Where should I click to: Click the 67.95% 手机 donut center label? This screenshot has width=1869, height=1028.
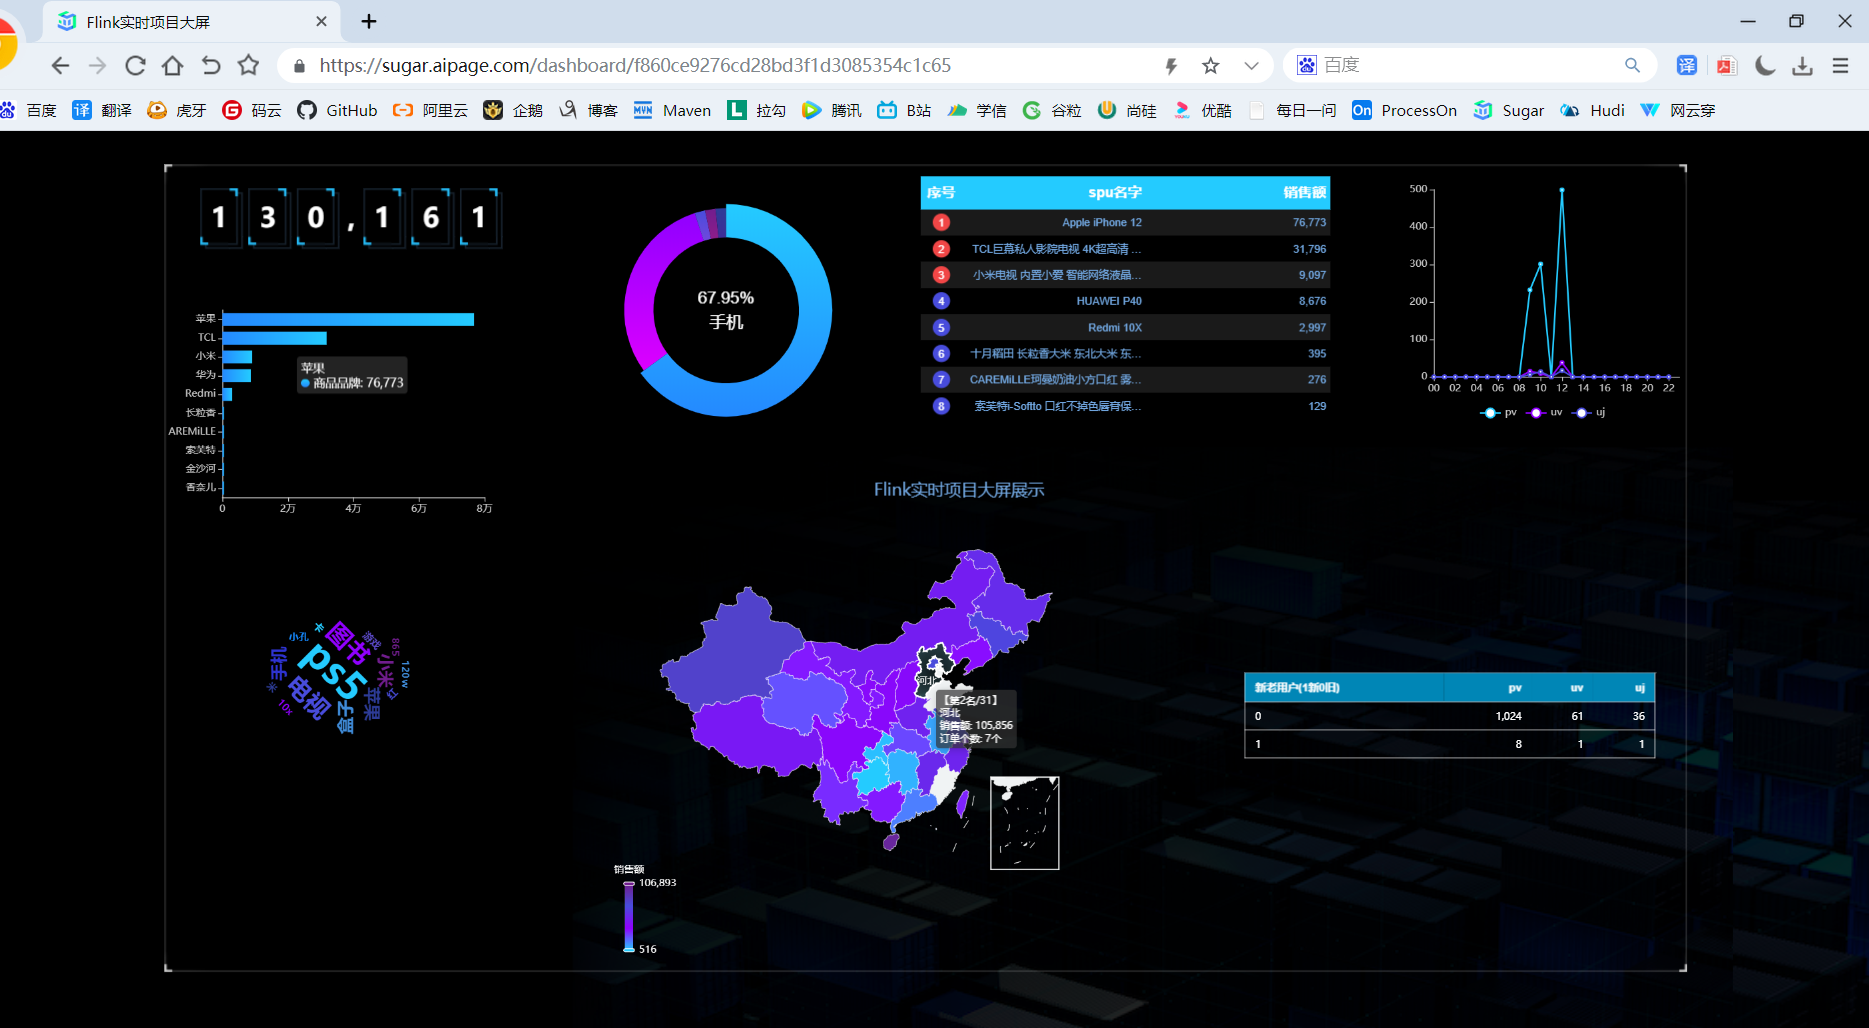[726, 310]
